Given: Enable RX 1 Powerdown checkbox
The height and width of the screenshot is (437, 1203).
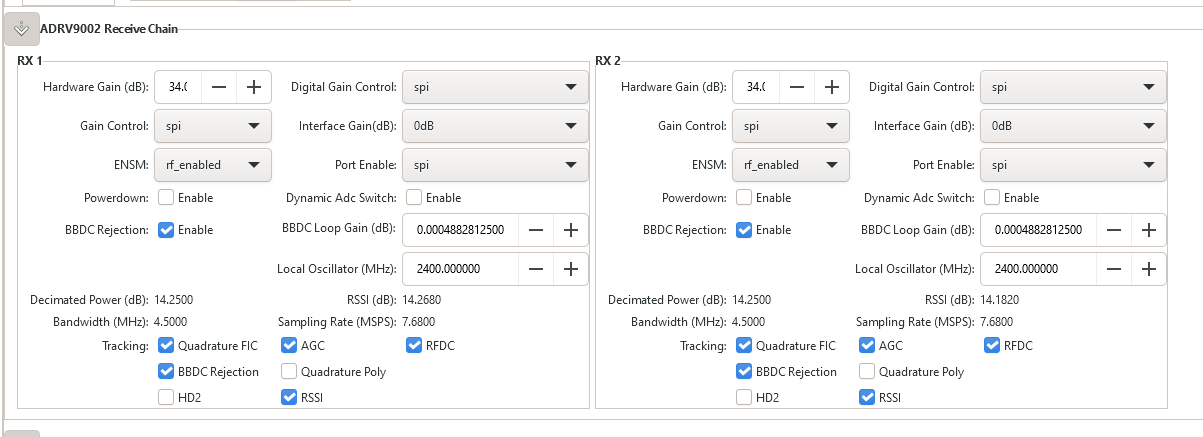Looking at the screenshot, I should coord(166,198).
